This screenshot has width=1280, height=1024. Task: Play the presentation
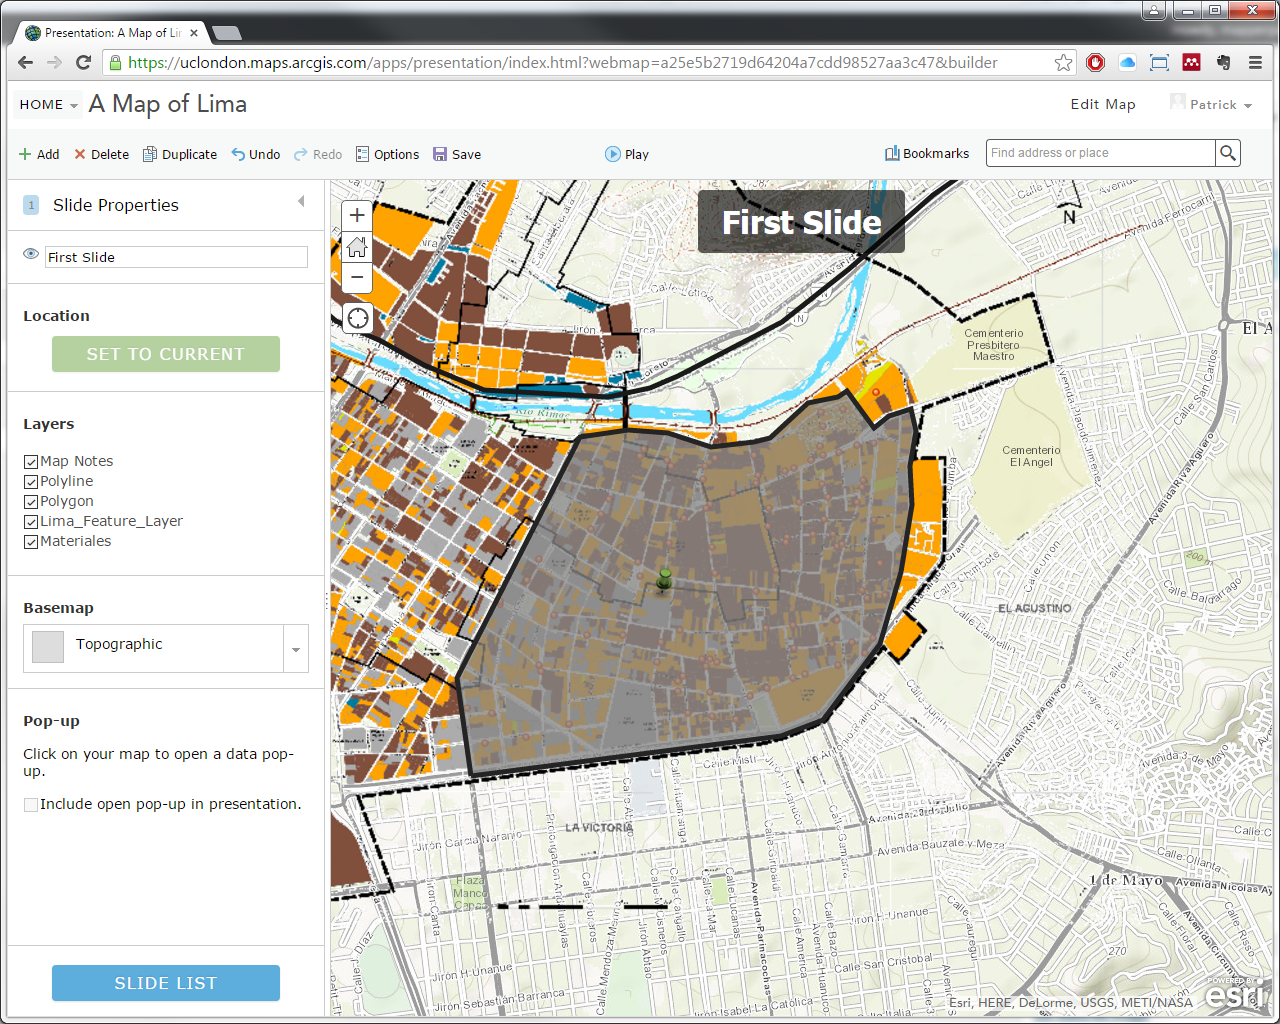pos(627,154)
